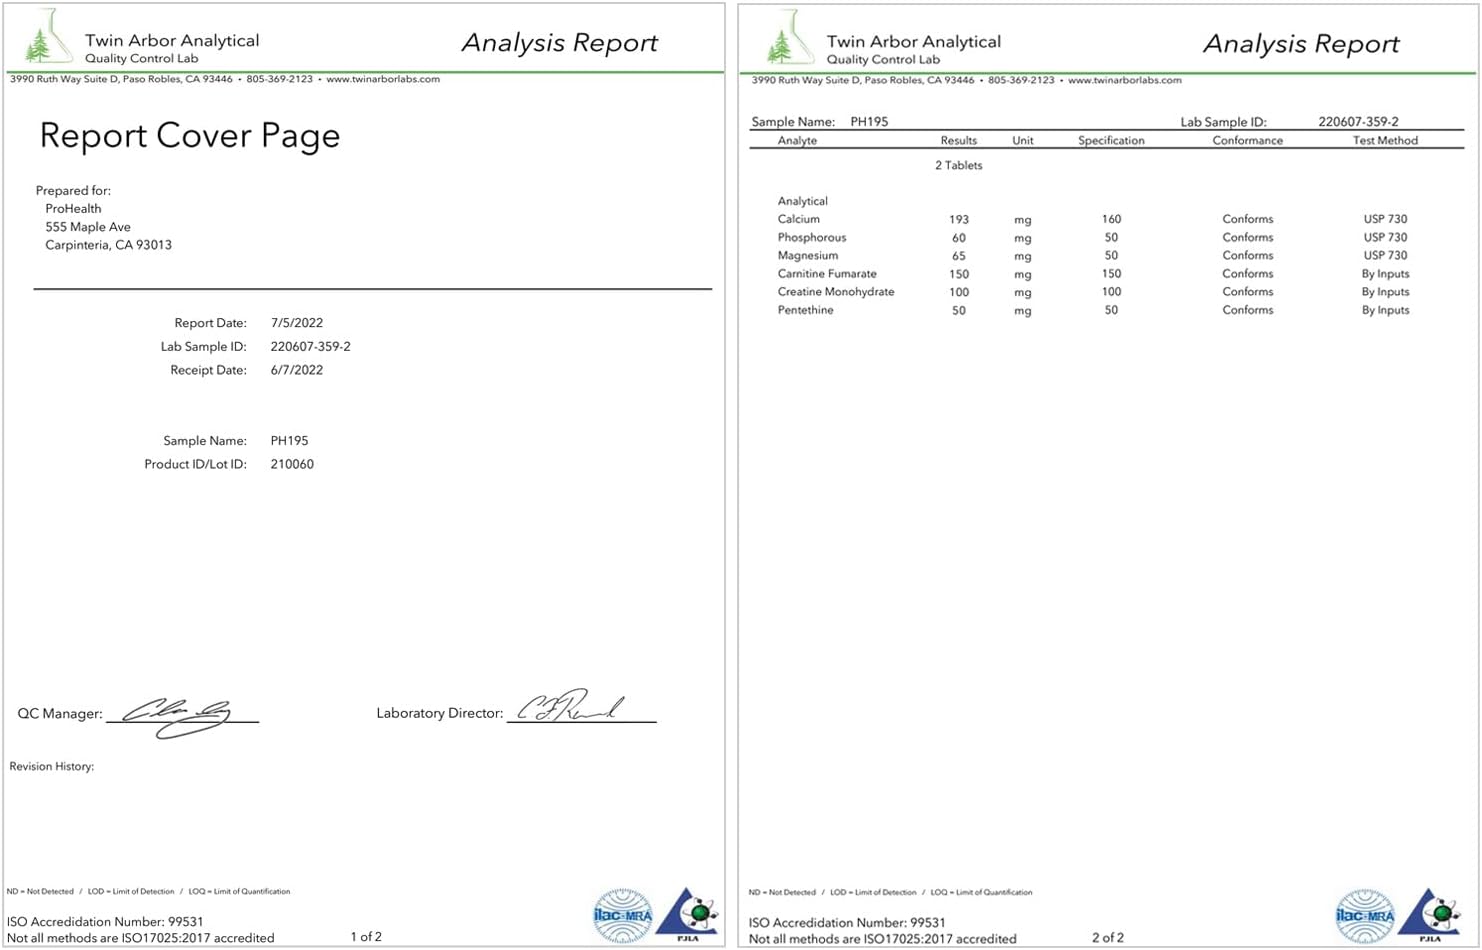Select the report date value '7/5/2022'
The height and width of the screenshot is (950, 1482).
(x=297, y=323)
